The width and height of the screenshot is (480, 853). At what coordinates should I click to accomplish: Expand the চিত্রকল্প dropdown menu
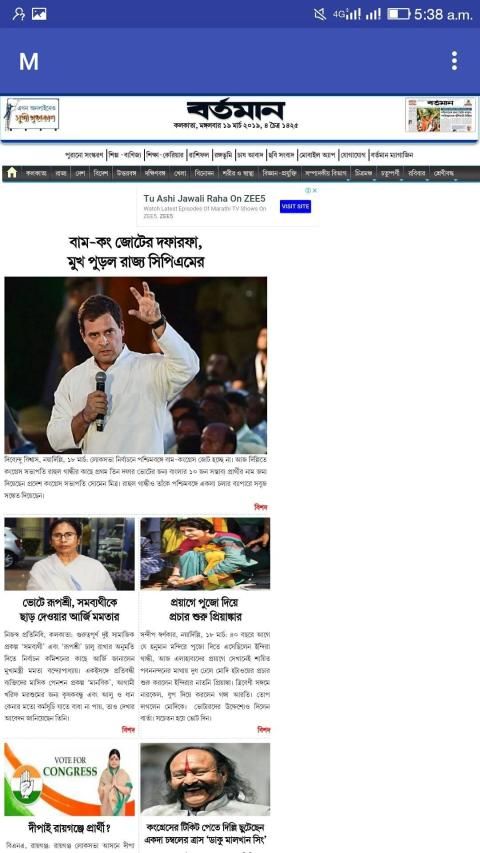(x=363, y=172)
